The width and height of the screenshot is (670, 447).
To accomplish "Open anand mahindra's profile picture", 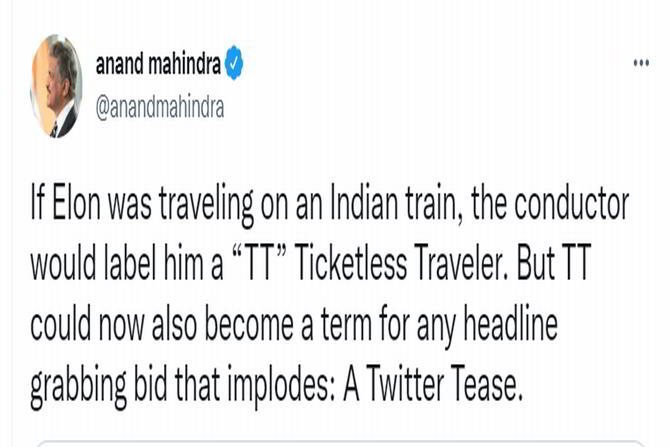I will (x=56, y=86).
